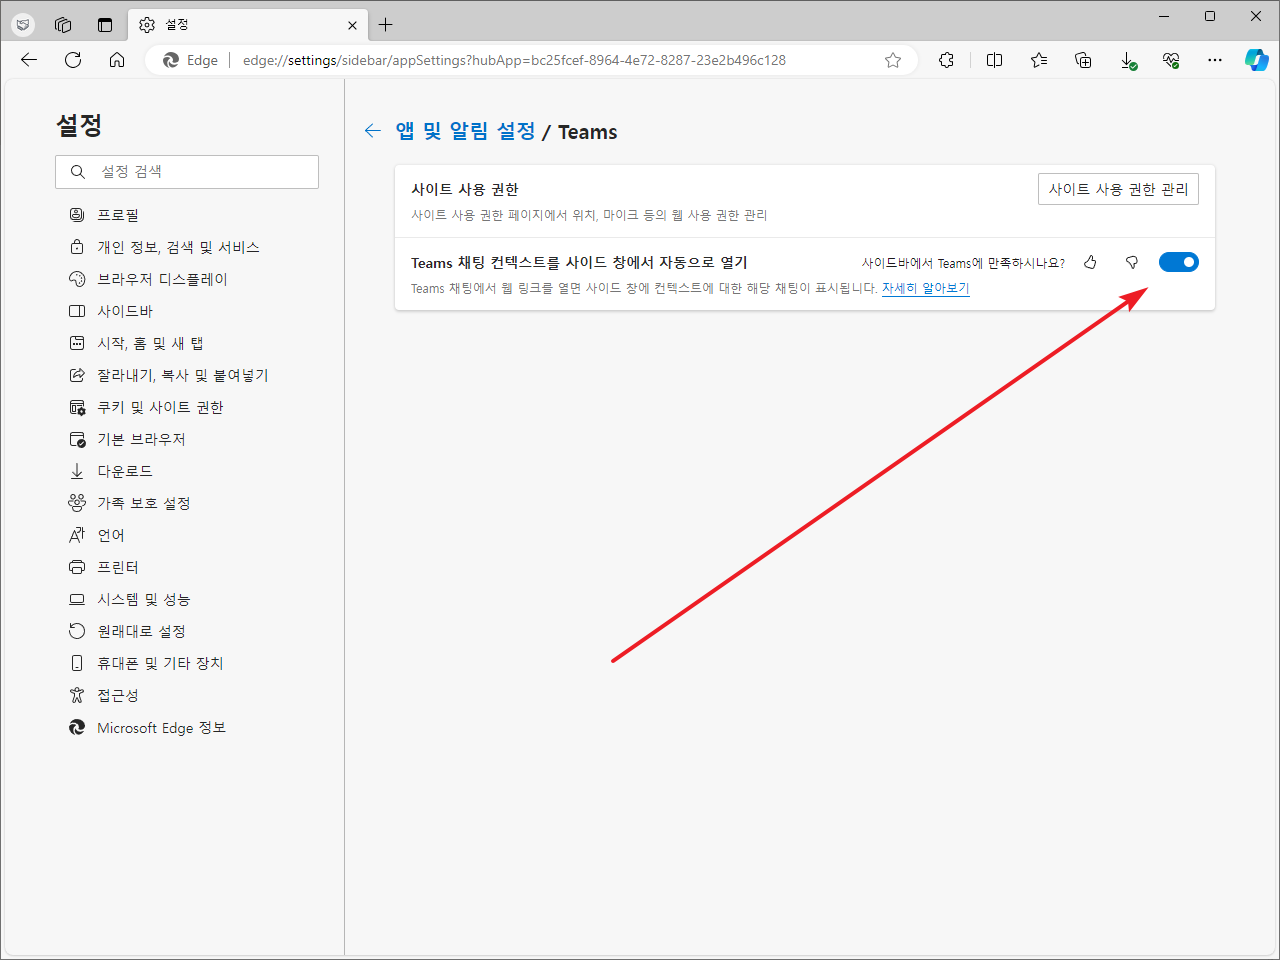Image resolution: width=1280 pixels, height=960 pixels.
Task: Close the 설정 tab
Action: [352, 25]
